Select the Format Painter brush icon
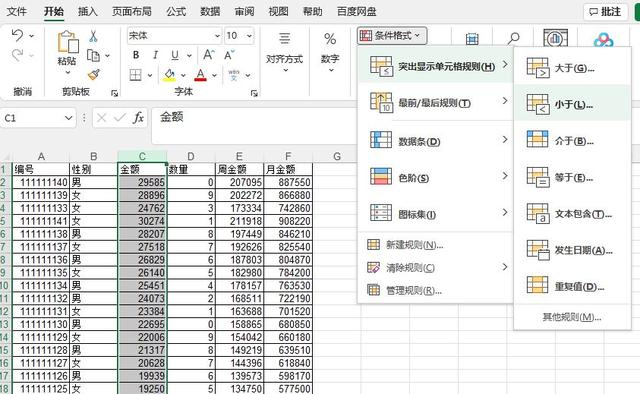This screenshot has height=394, width=640. 94,75
